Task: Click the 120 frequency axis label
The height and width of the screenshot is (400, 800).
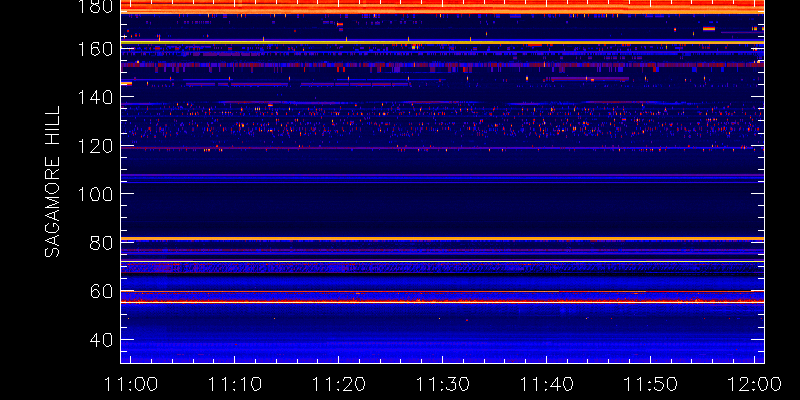Action: [94, 146]
